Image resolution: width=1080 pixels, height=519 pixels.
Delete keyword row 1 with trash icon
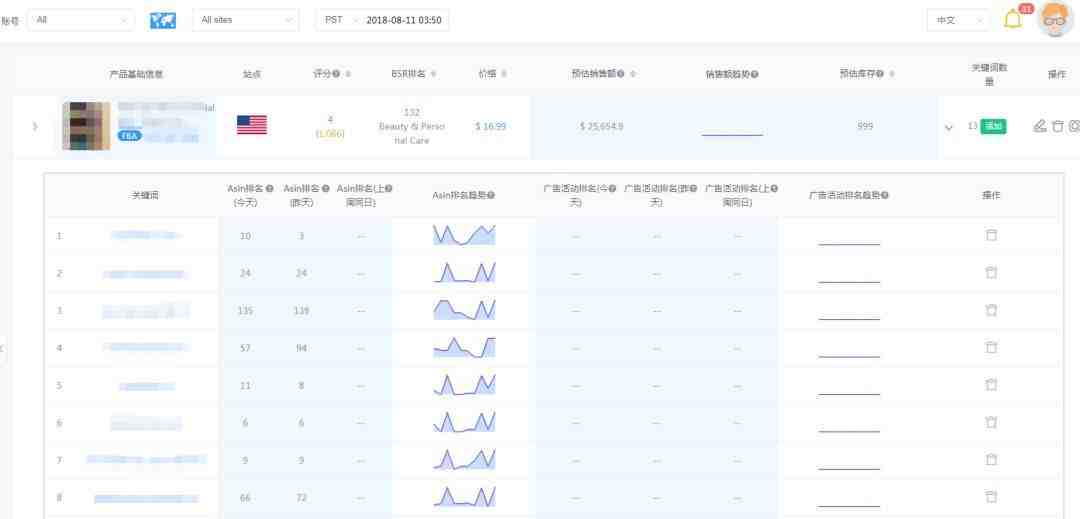click(x=991, y=235)
